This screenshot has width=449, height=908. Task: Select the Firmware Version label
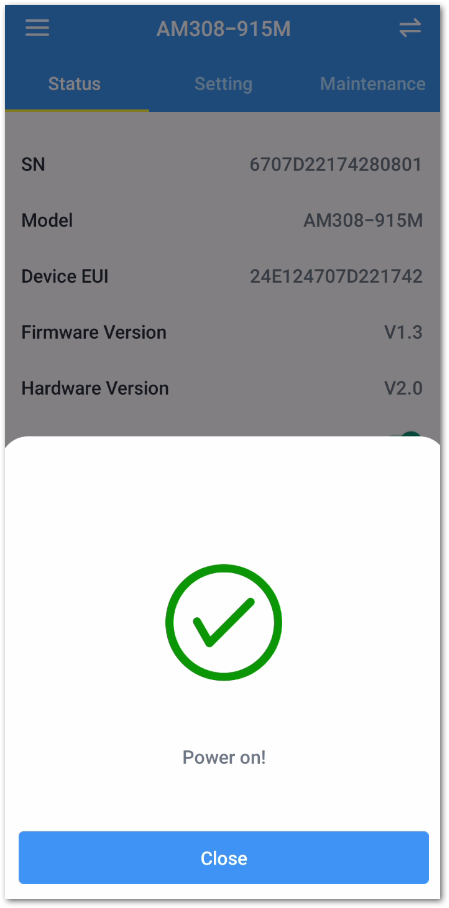tap(94, 332)
